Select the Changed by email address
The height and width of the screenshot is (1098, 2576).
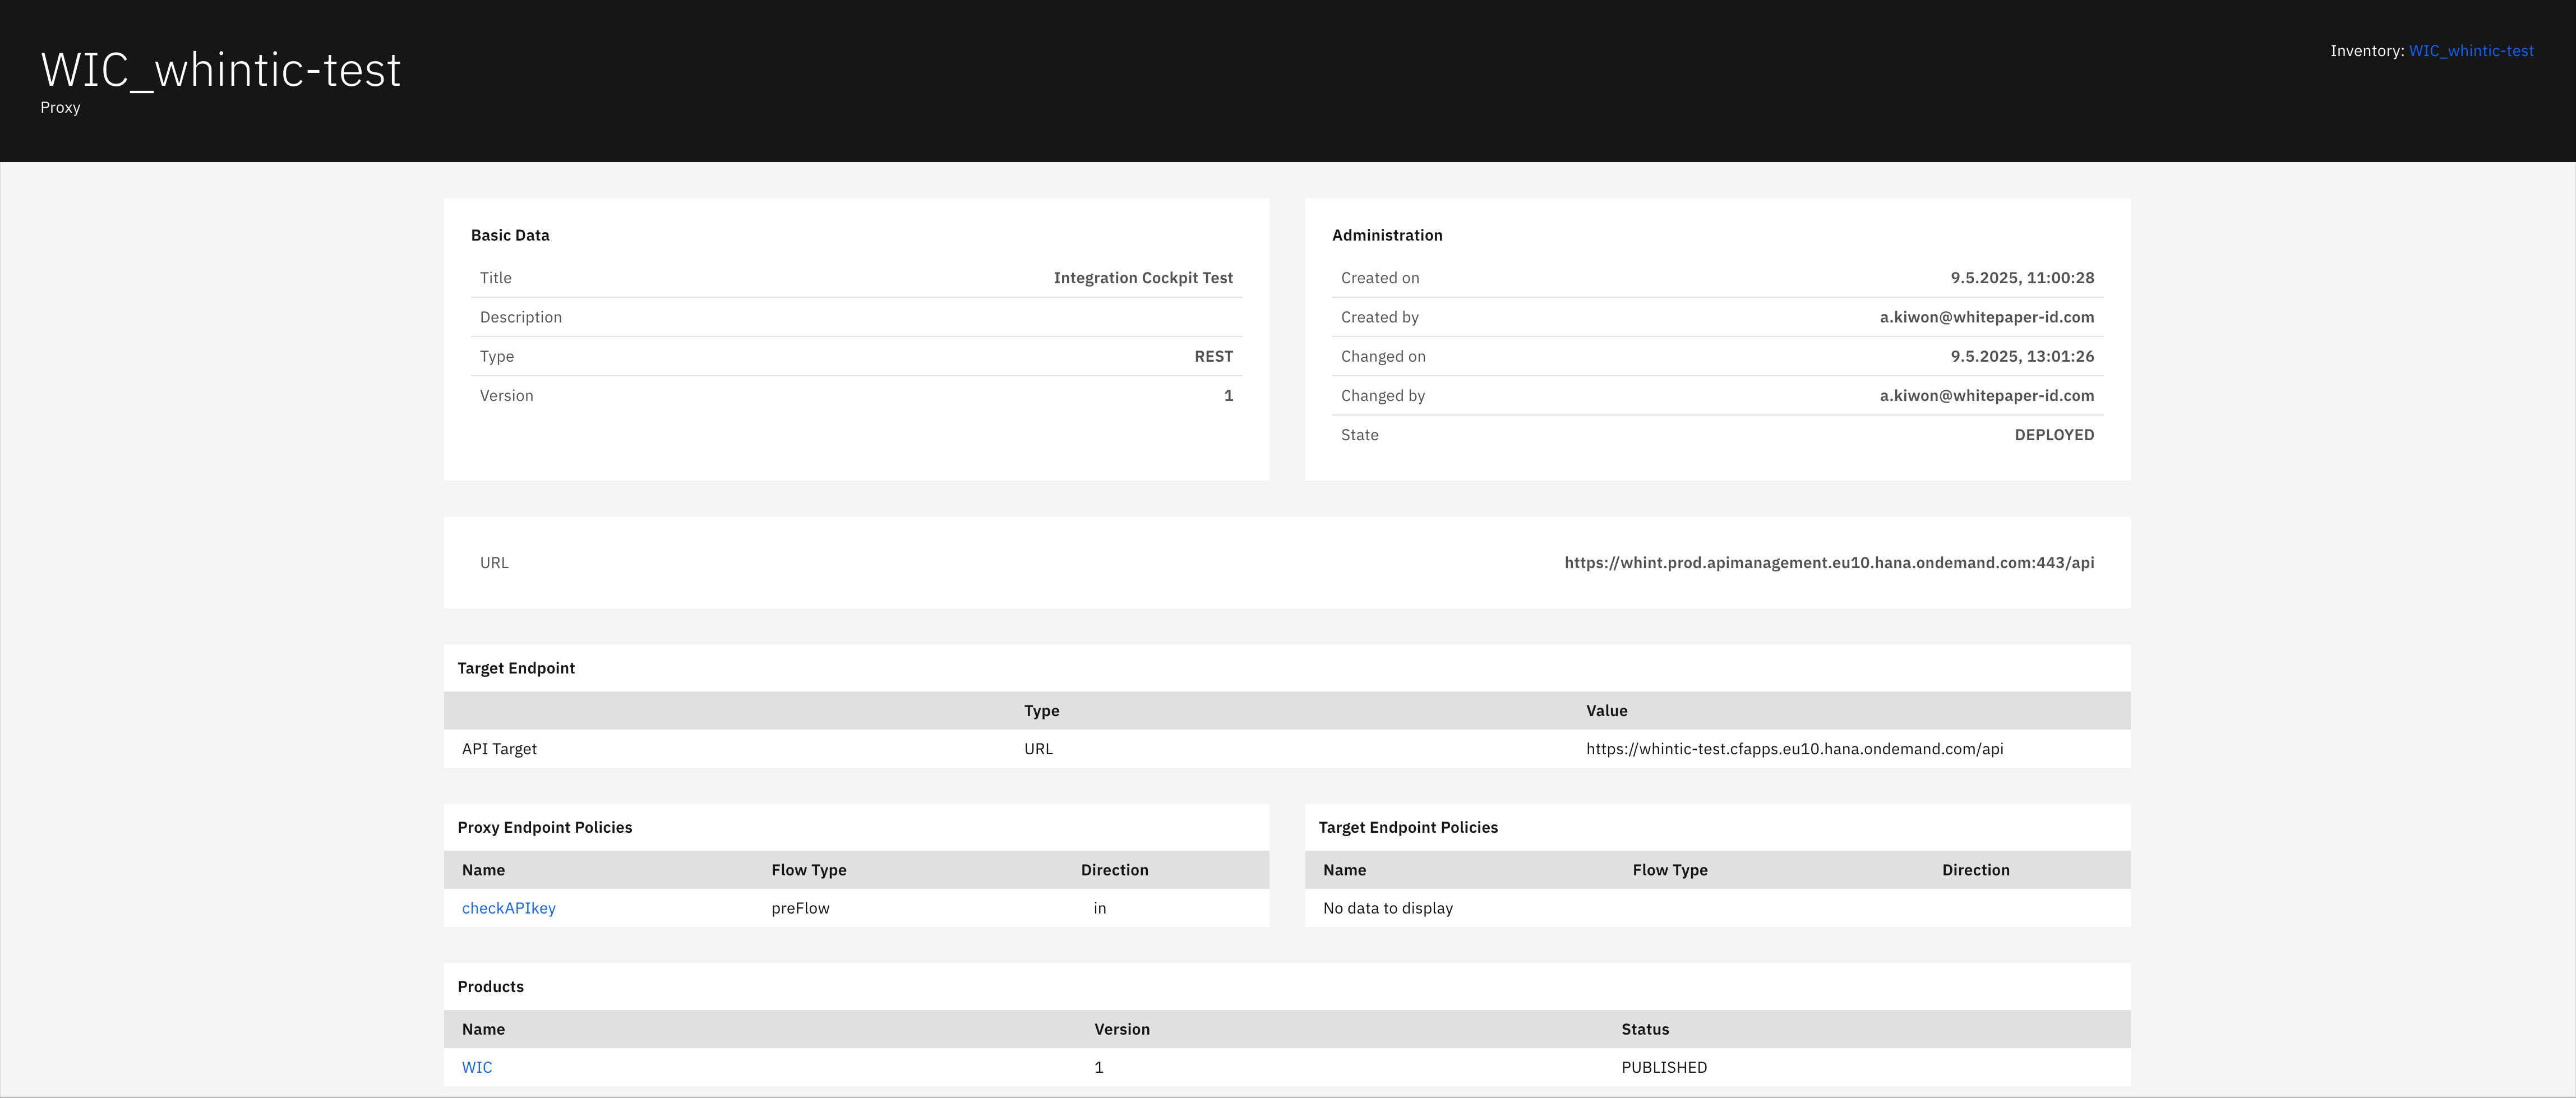[1986, 396]
